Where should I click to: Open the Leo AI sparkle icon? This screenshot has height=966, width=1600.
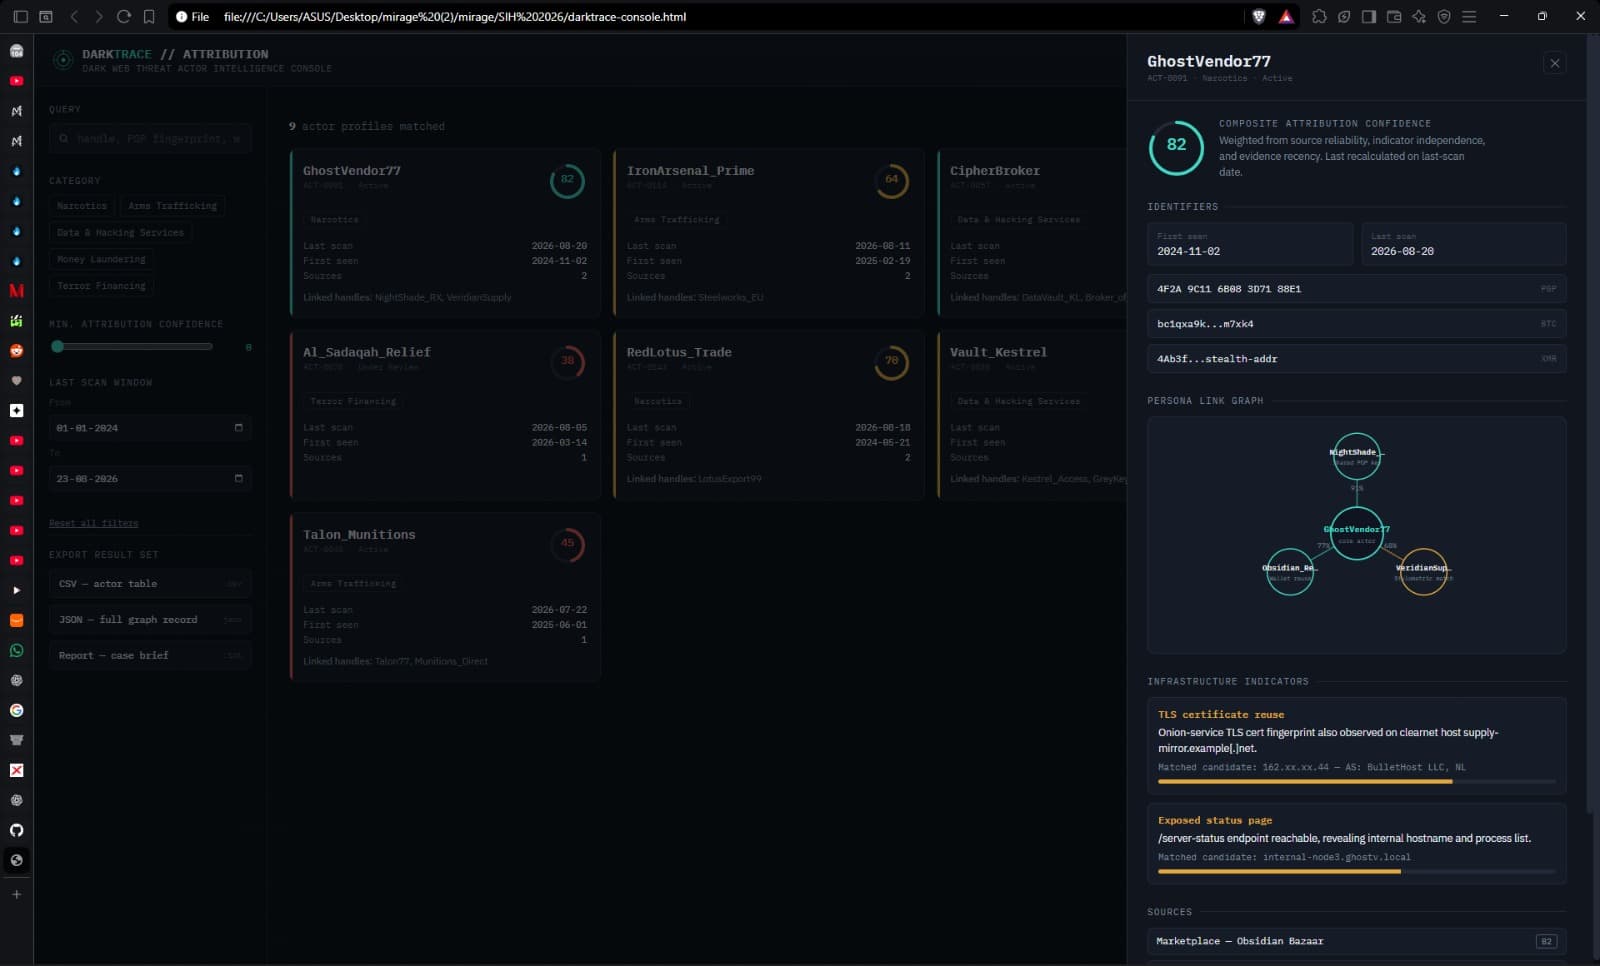point(1419,17)
